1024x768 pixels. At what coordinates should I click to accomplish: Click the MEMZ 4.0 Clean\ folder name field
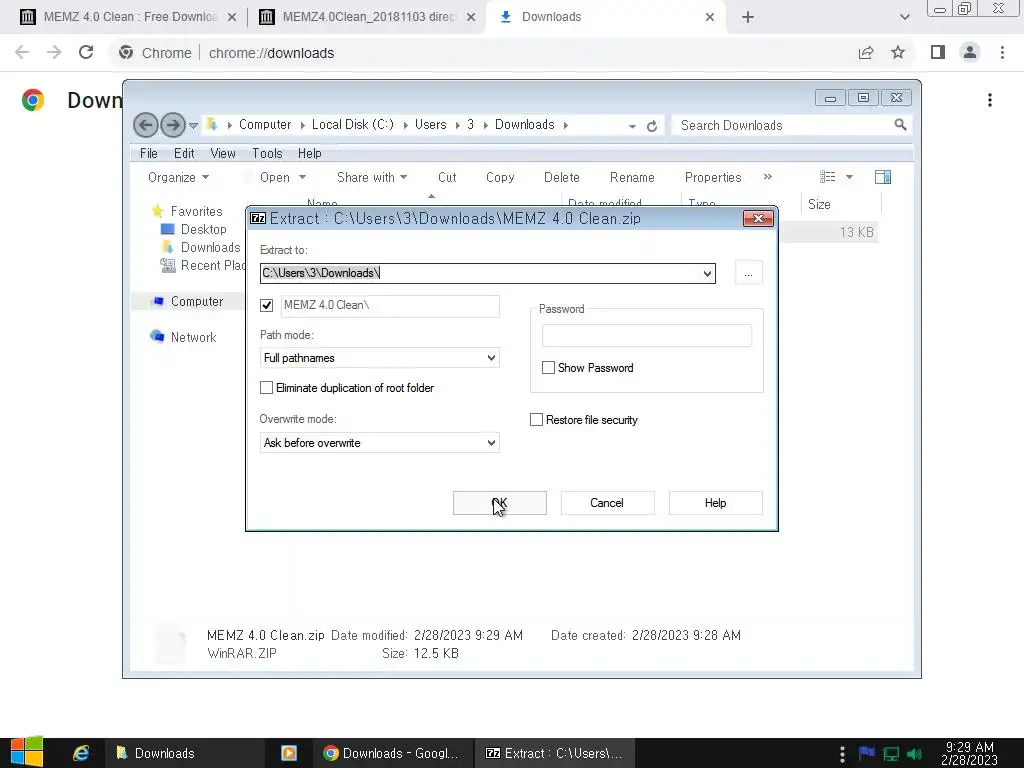point(391,306)
